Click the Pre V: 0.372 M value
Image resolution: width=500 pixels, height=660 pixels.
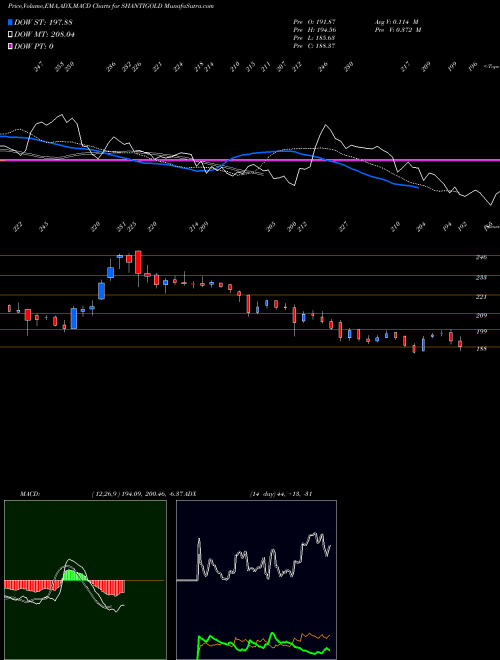click(397, 30)
